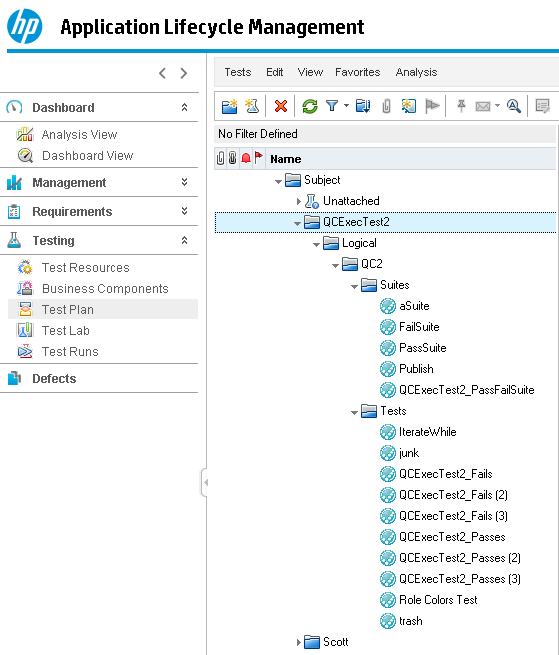
Task: Click the Flag for Follow Up toolbar icon
Action: (432, 106)
